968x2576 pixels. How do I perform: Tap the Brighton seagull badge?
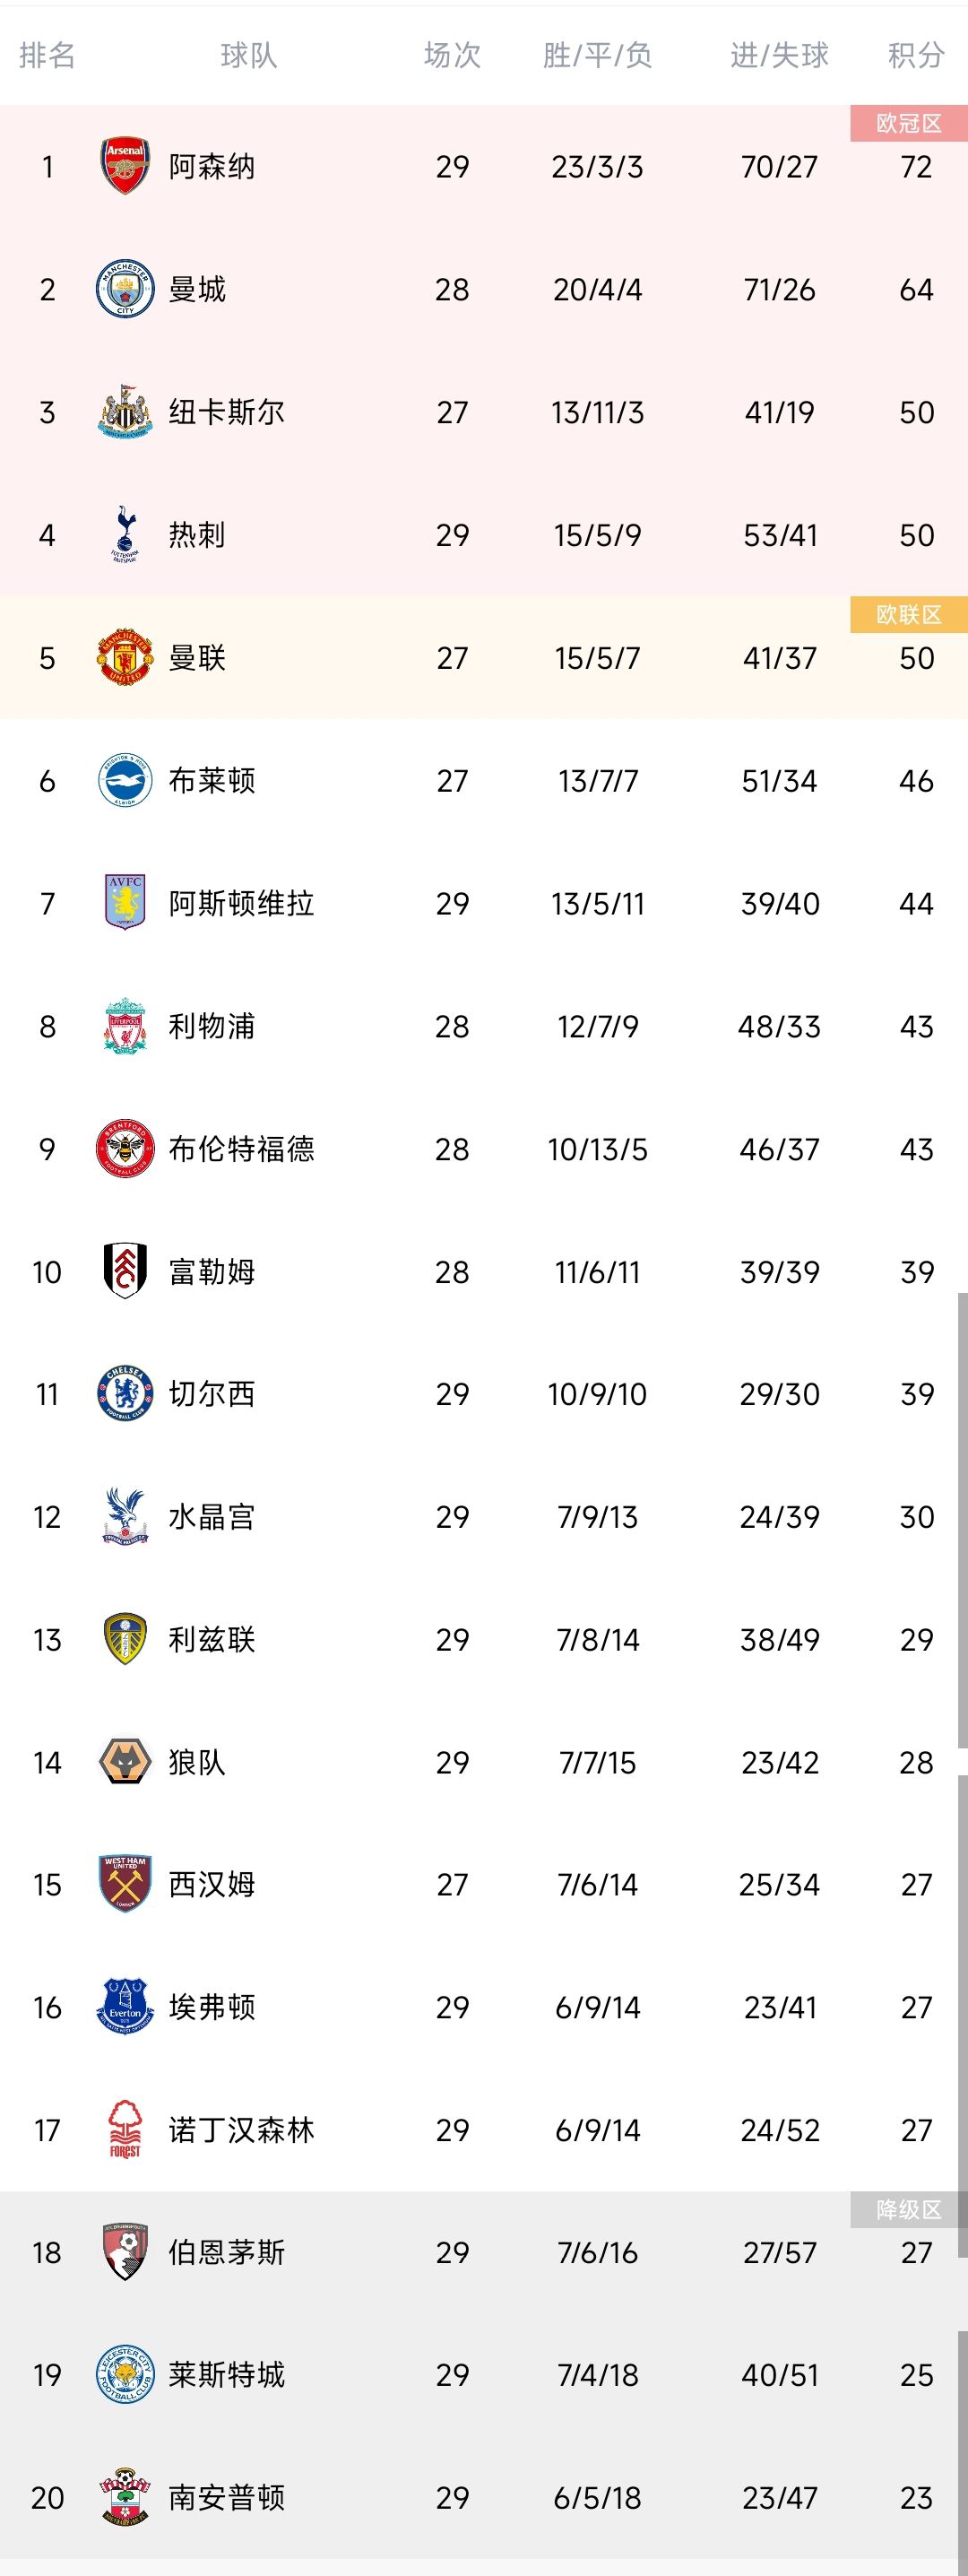125,780
